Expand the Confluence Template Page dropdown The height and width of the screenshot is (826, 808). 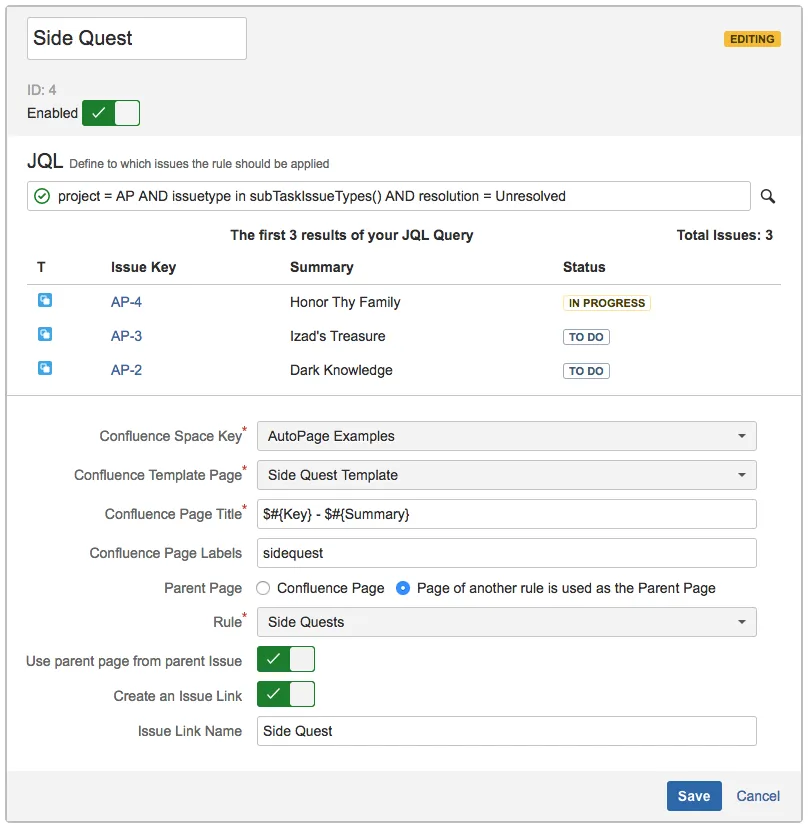[x=506, y=475]
